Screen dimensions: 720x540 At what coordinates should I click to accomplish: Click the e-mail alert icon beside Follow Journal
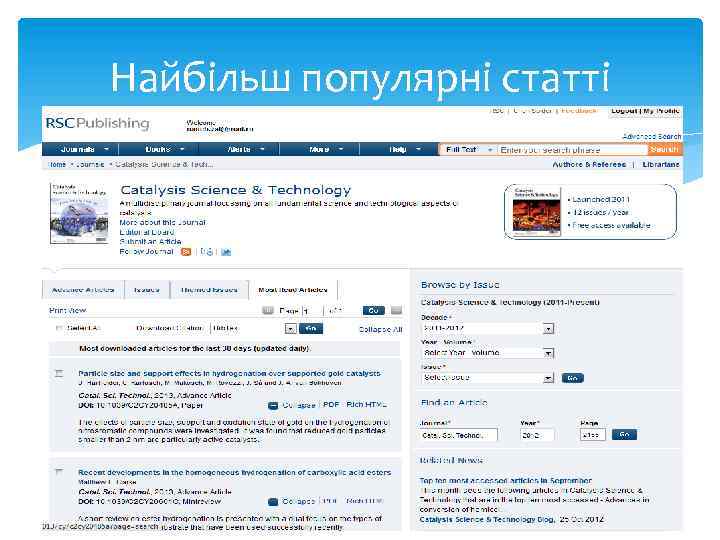[207, 252]
